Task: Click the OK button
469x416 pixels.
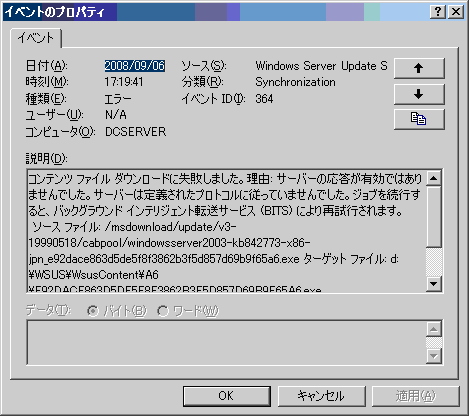Action: point(227,396)
